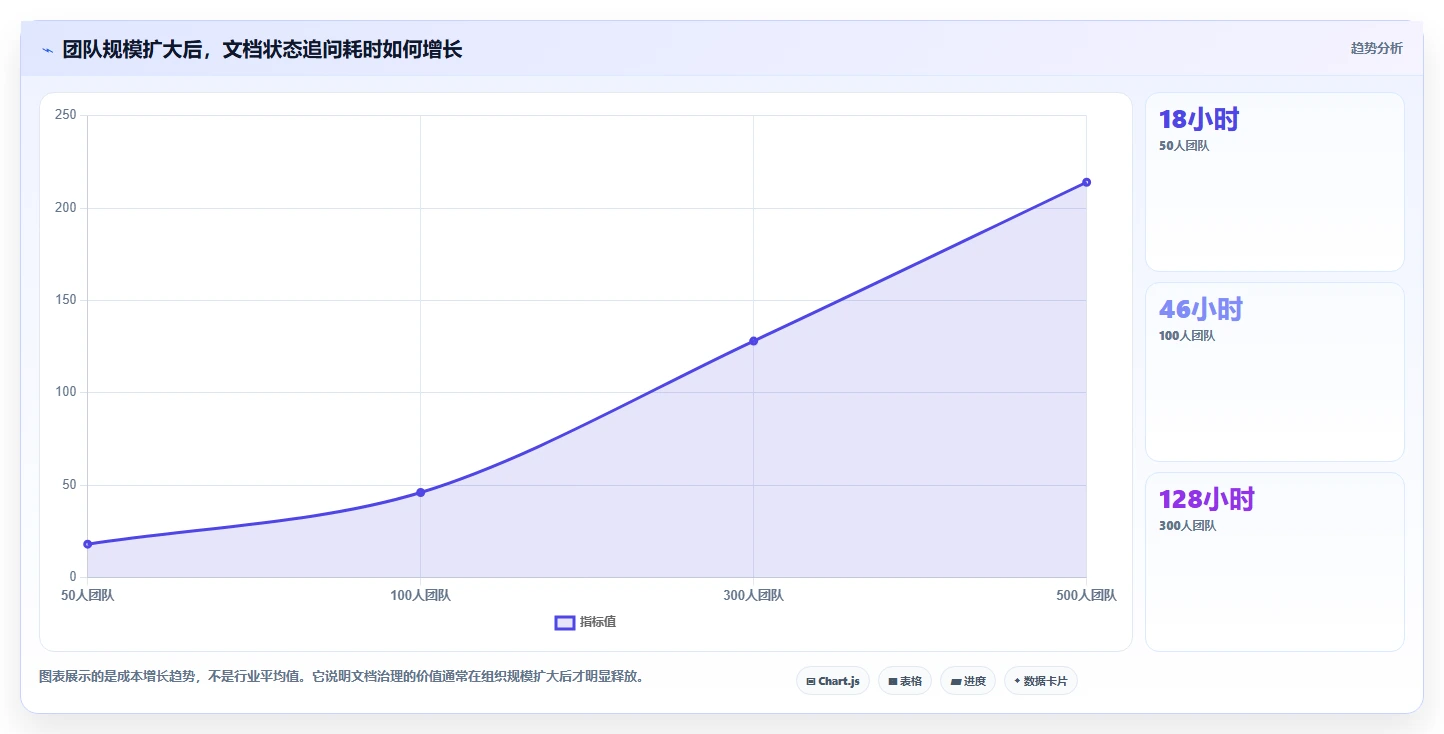Image resolution: width=1444 pixels, height=734 pixels.
Task: Open the 18小时 stat card
Action: [1275, 182]
